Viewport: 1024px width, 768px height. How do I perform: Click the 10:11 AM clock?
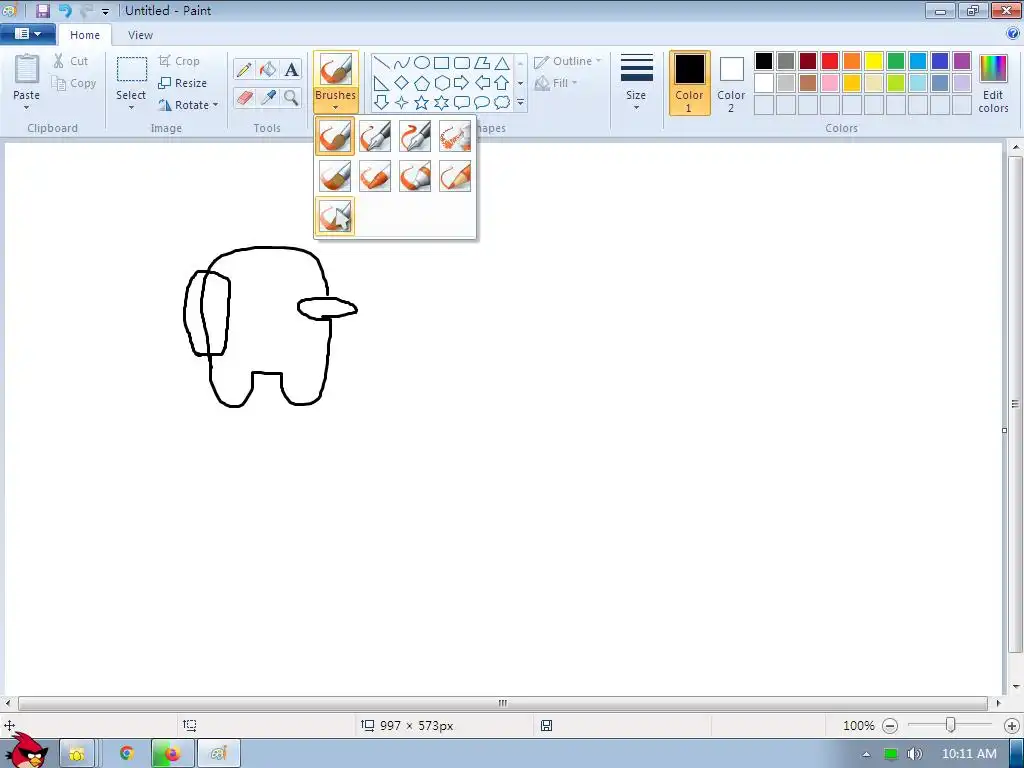969,754
